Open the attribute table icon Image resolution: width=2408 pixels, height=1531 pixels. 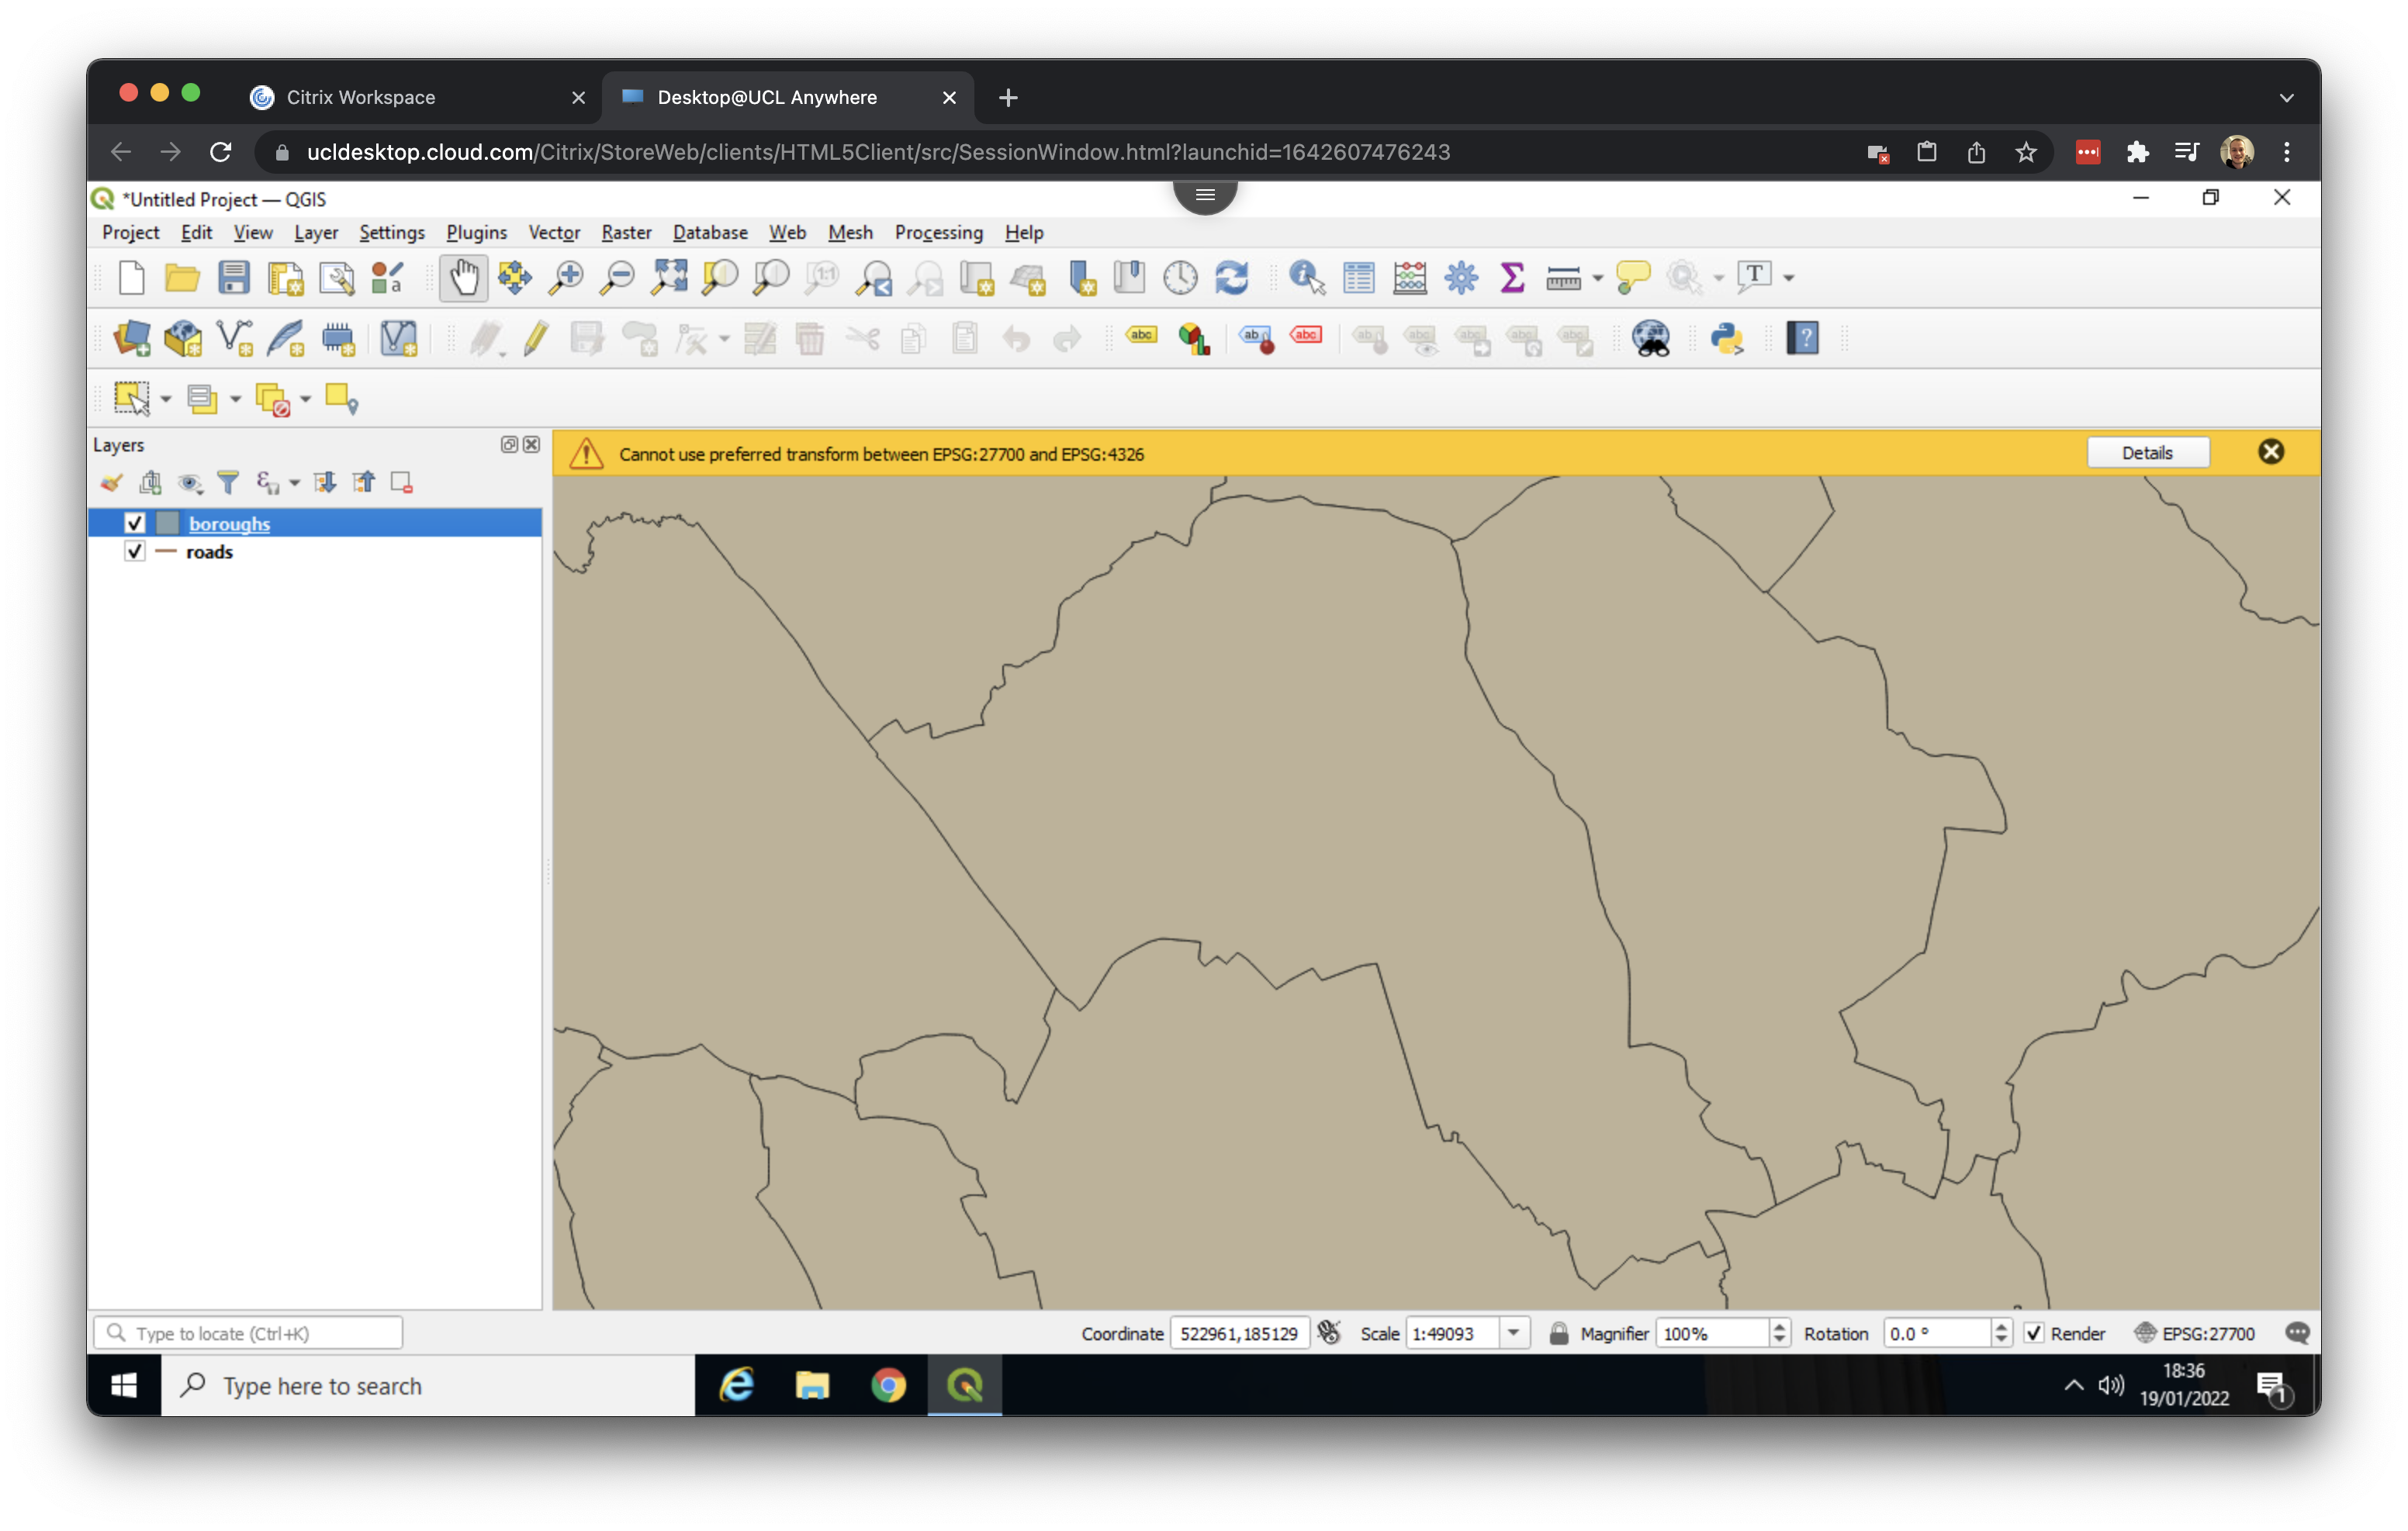coord(1358,277)
